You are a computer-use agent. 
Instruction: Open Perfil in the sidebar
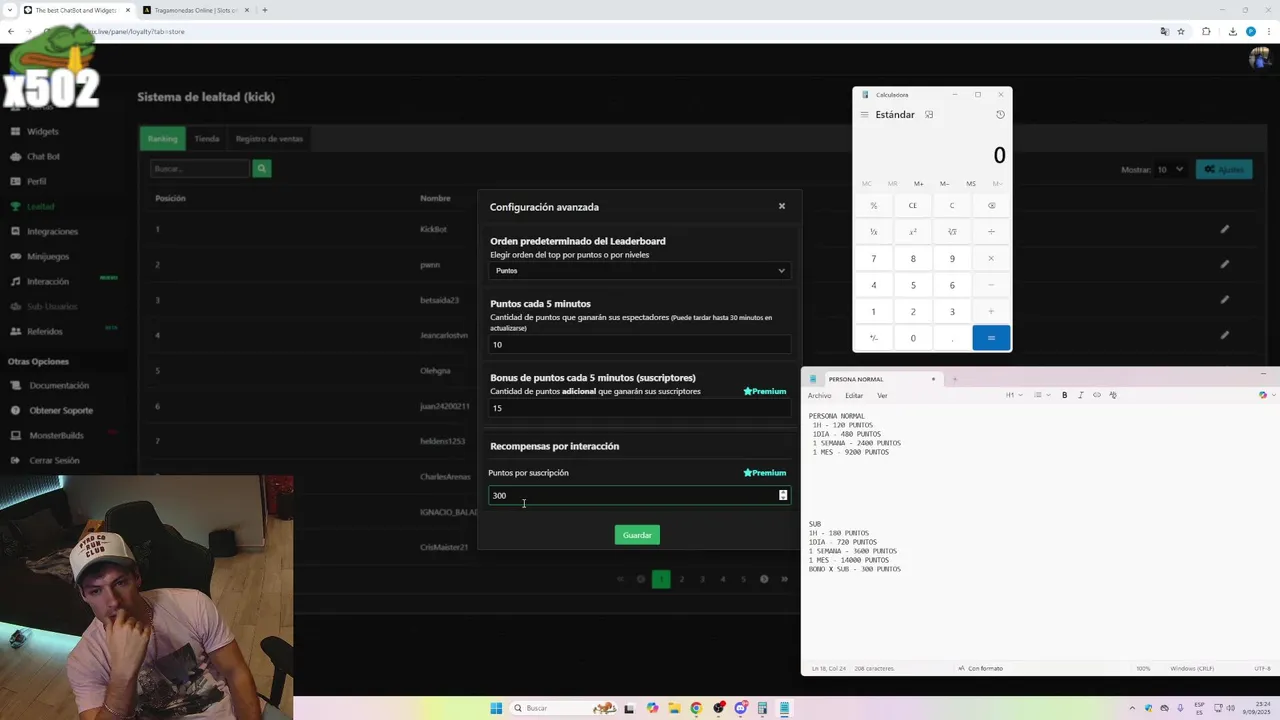[x=36, y=182]
